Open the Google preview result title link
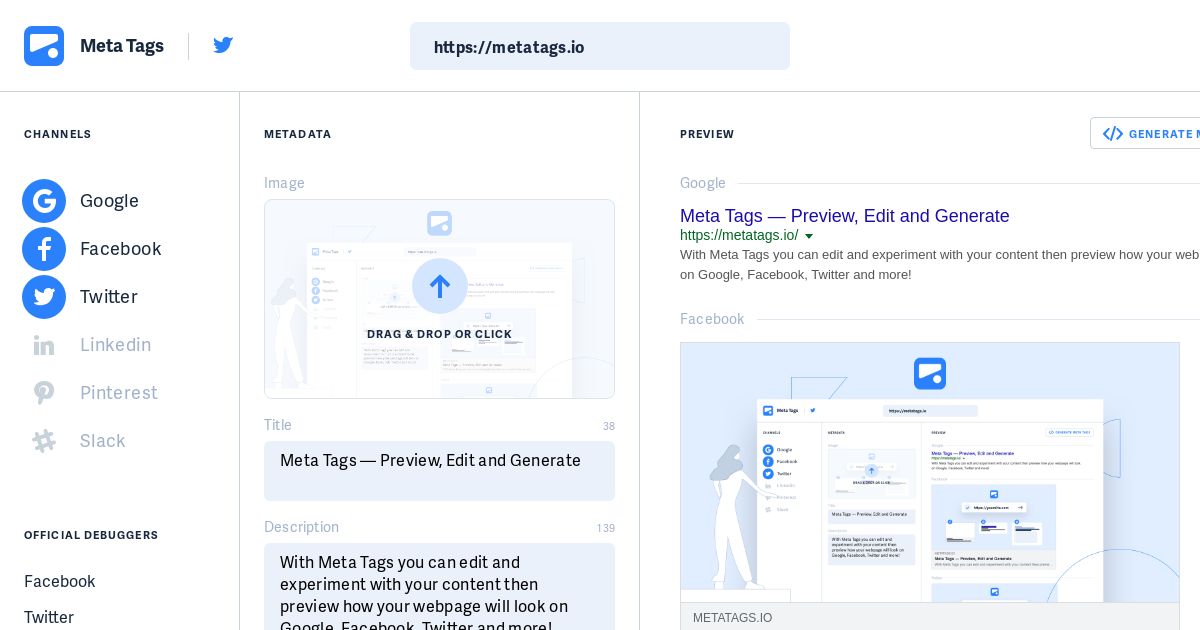Image resolution: width=1200 pixels, height=630 pixels. pos(844,216)
